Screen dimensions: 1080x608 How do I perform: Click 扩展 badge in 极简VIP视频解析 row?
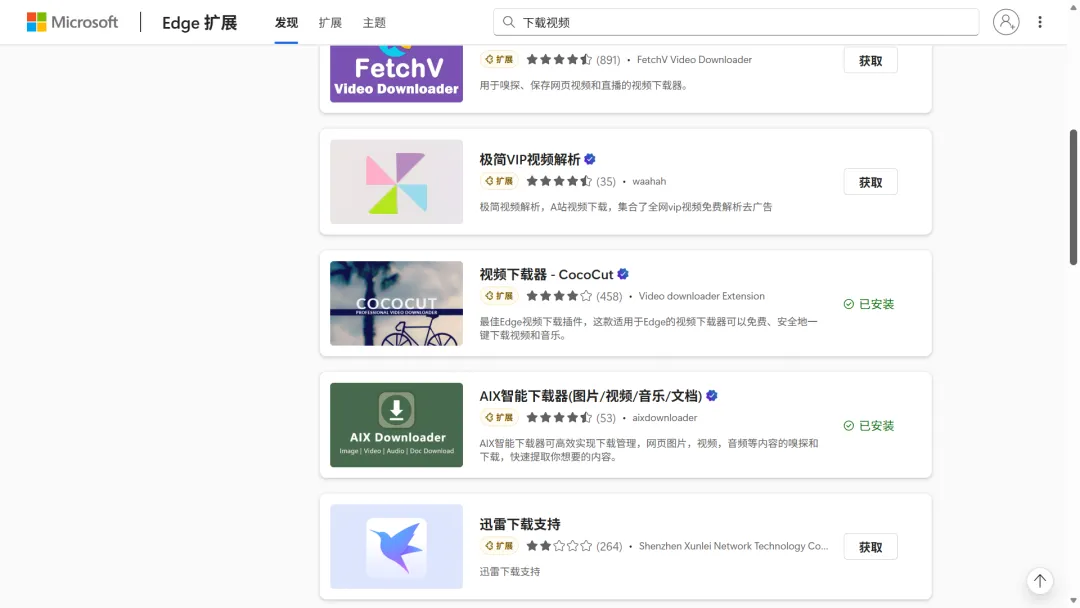pyautogui.click(x=499, y=181)
